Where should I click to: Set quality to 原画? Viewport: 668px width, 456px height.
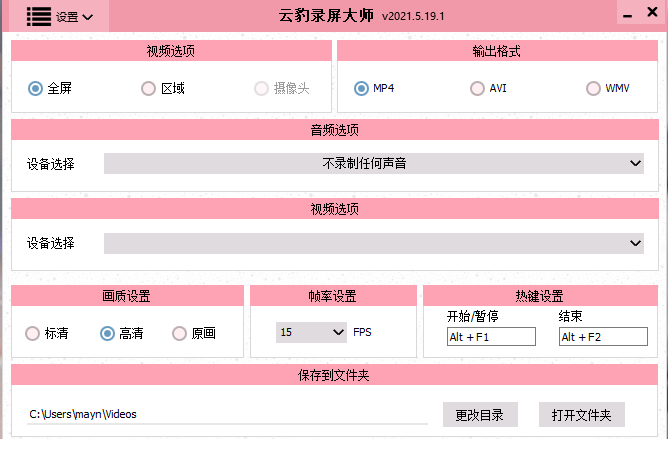click(x=194, y=333)
